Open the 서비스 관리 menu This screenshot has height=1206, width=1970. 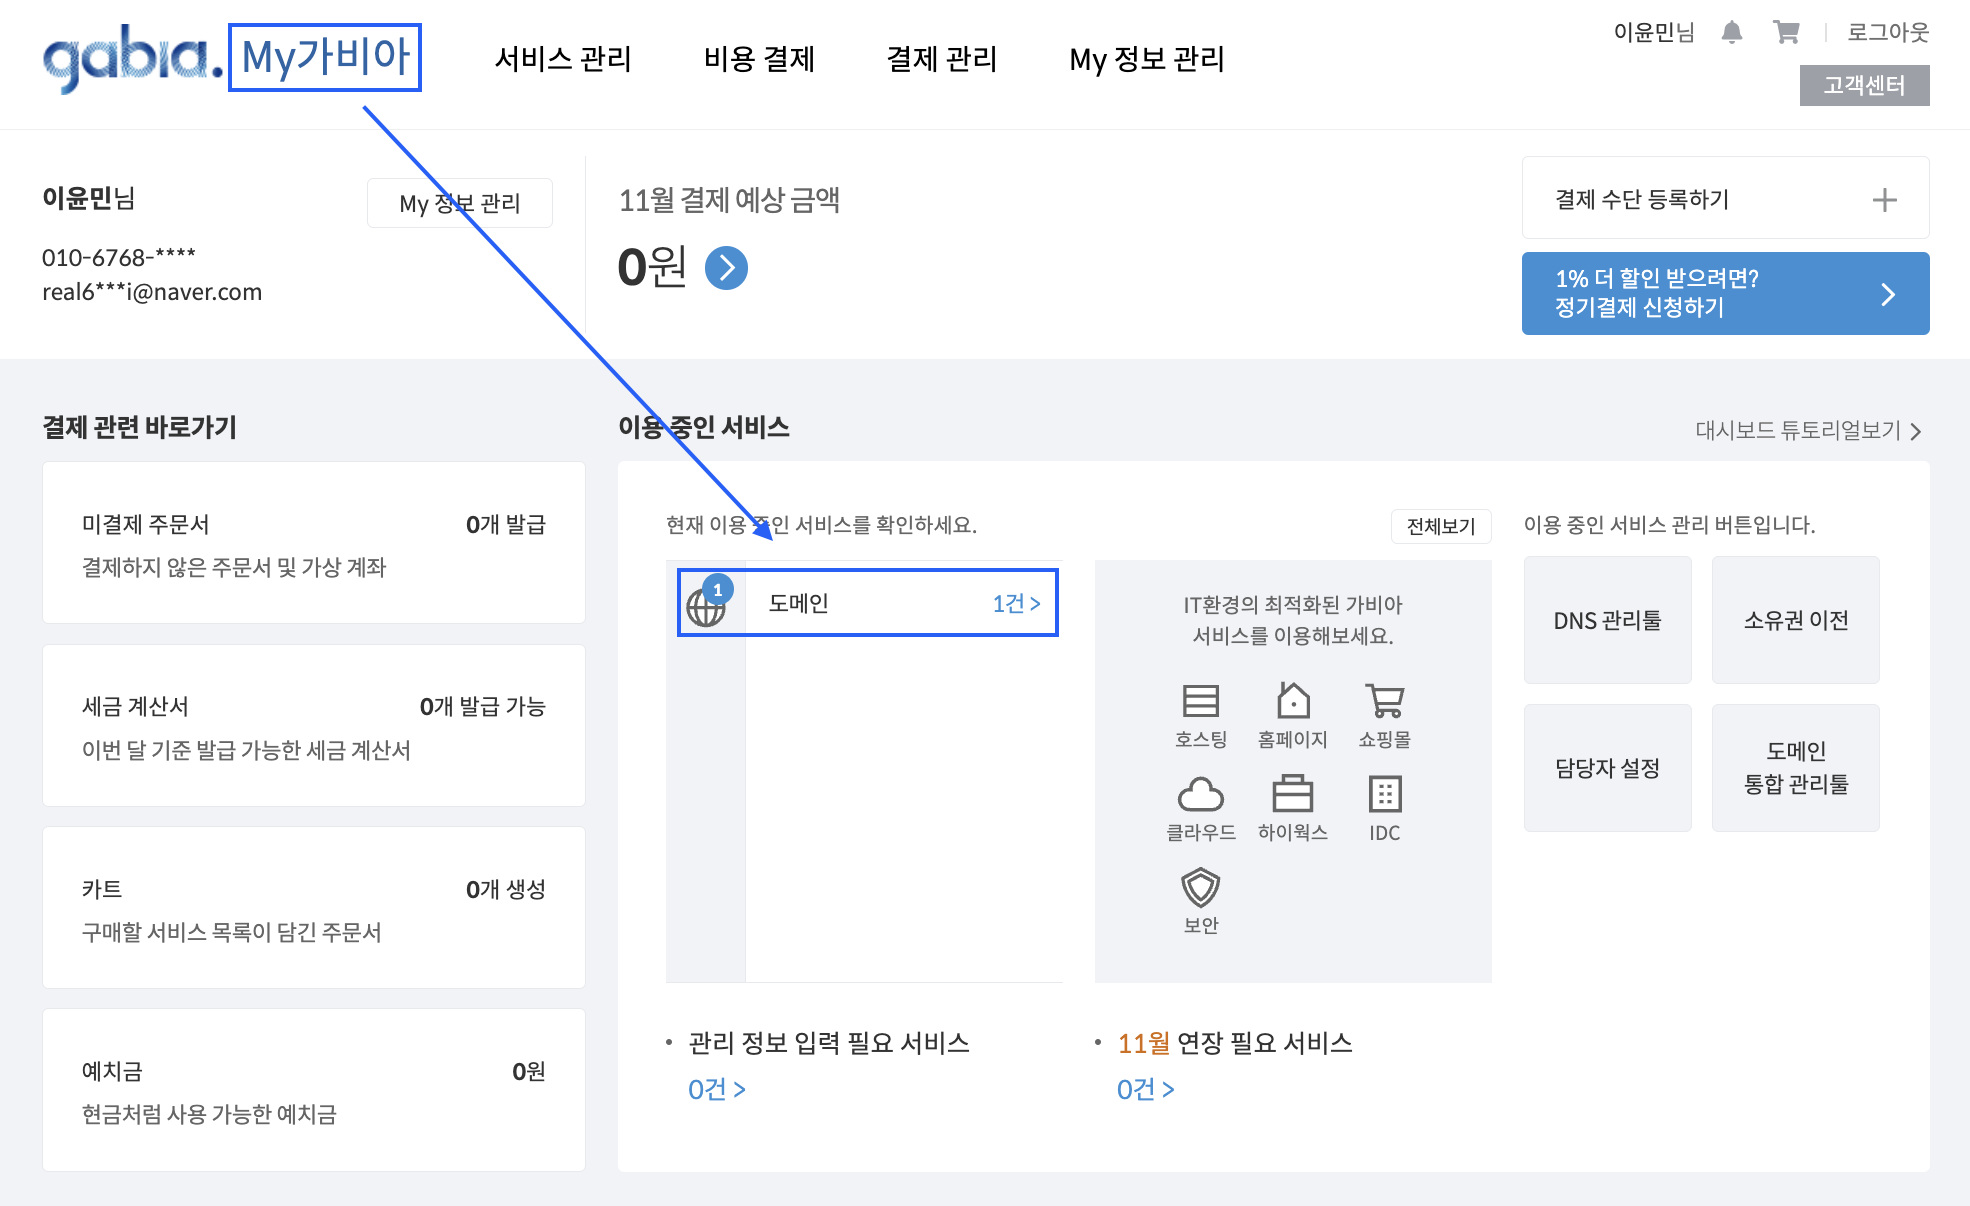[x=563, y=59]
